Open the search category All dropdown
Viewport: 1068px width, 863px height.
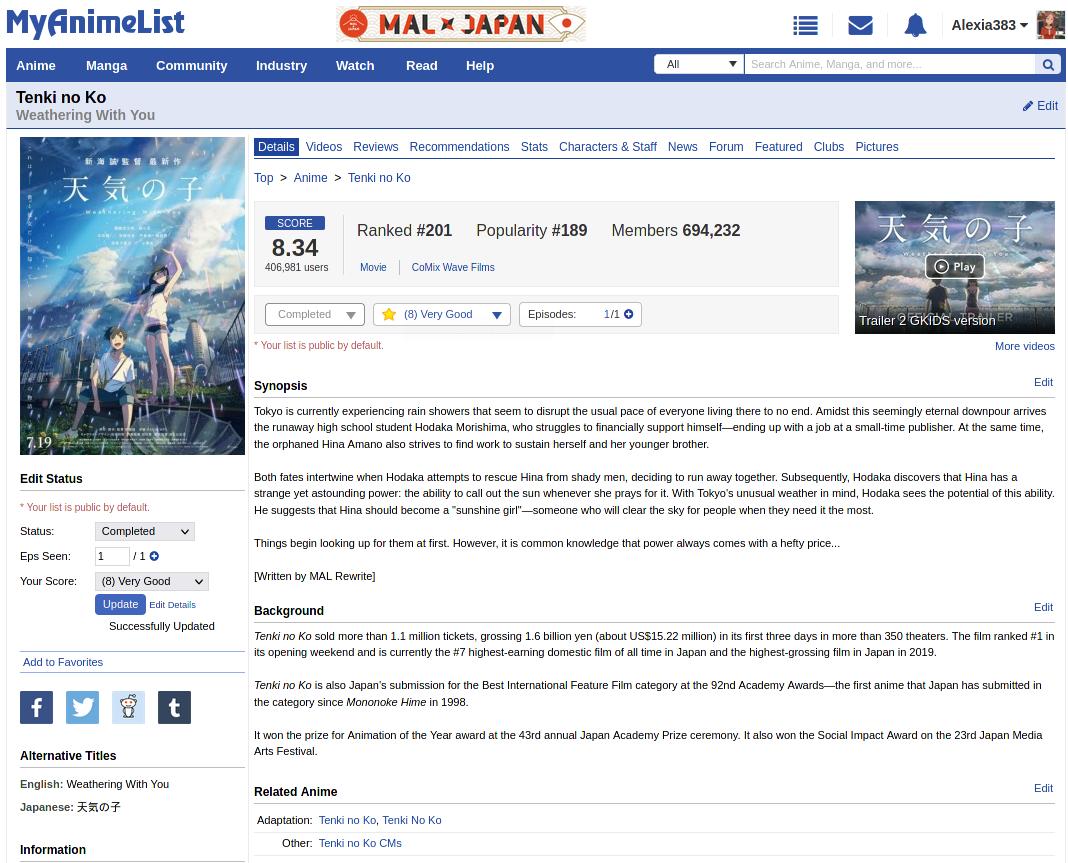[x=699, y=64]
